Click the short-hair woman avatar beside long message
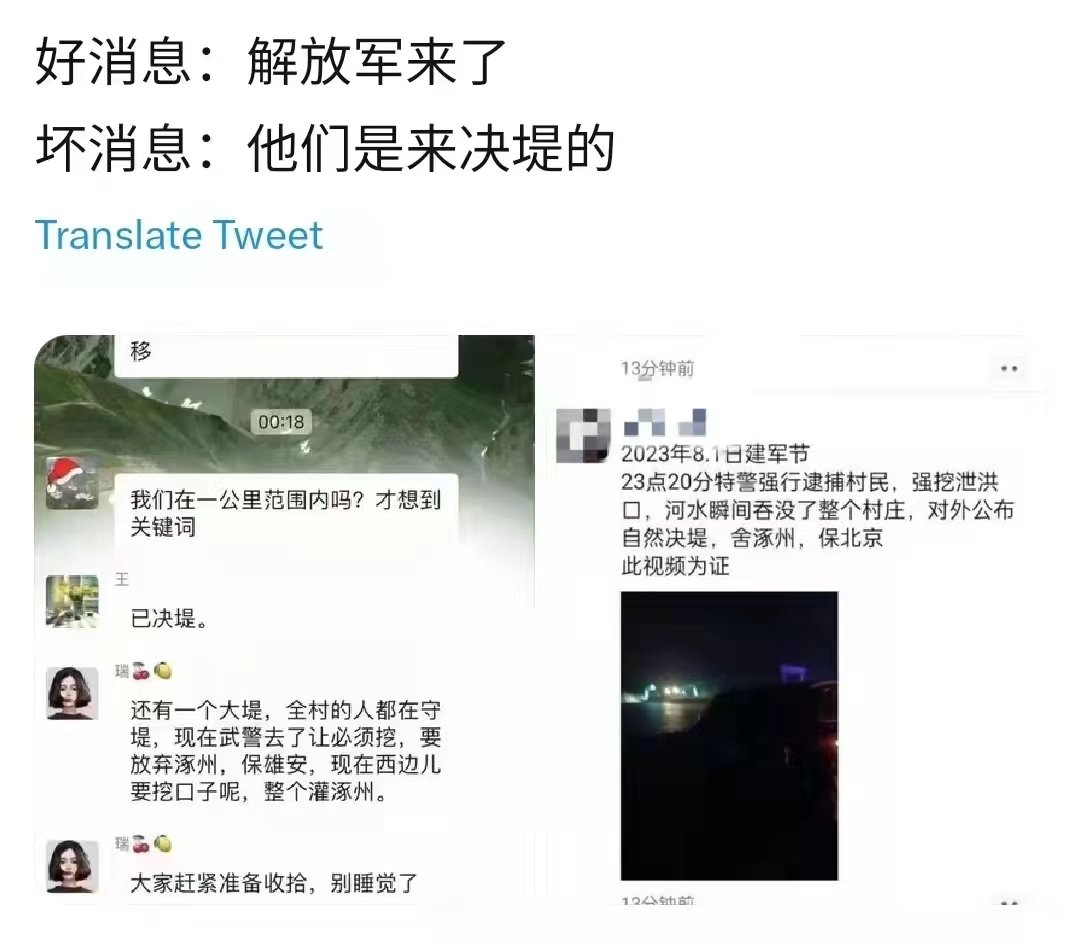1080x948 pixels. pyautogui.click(x=72, y=692)
